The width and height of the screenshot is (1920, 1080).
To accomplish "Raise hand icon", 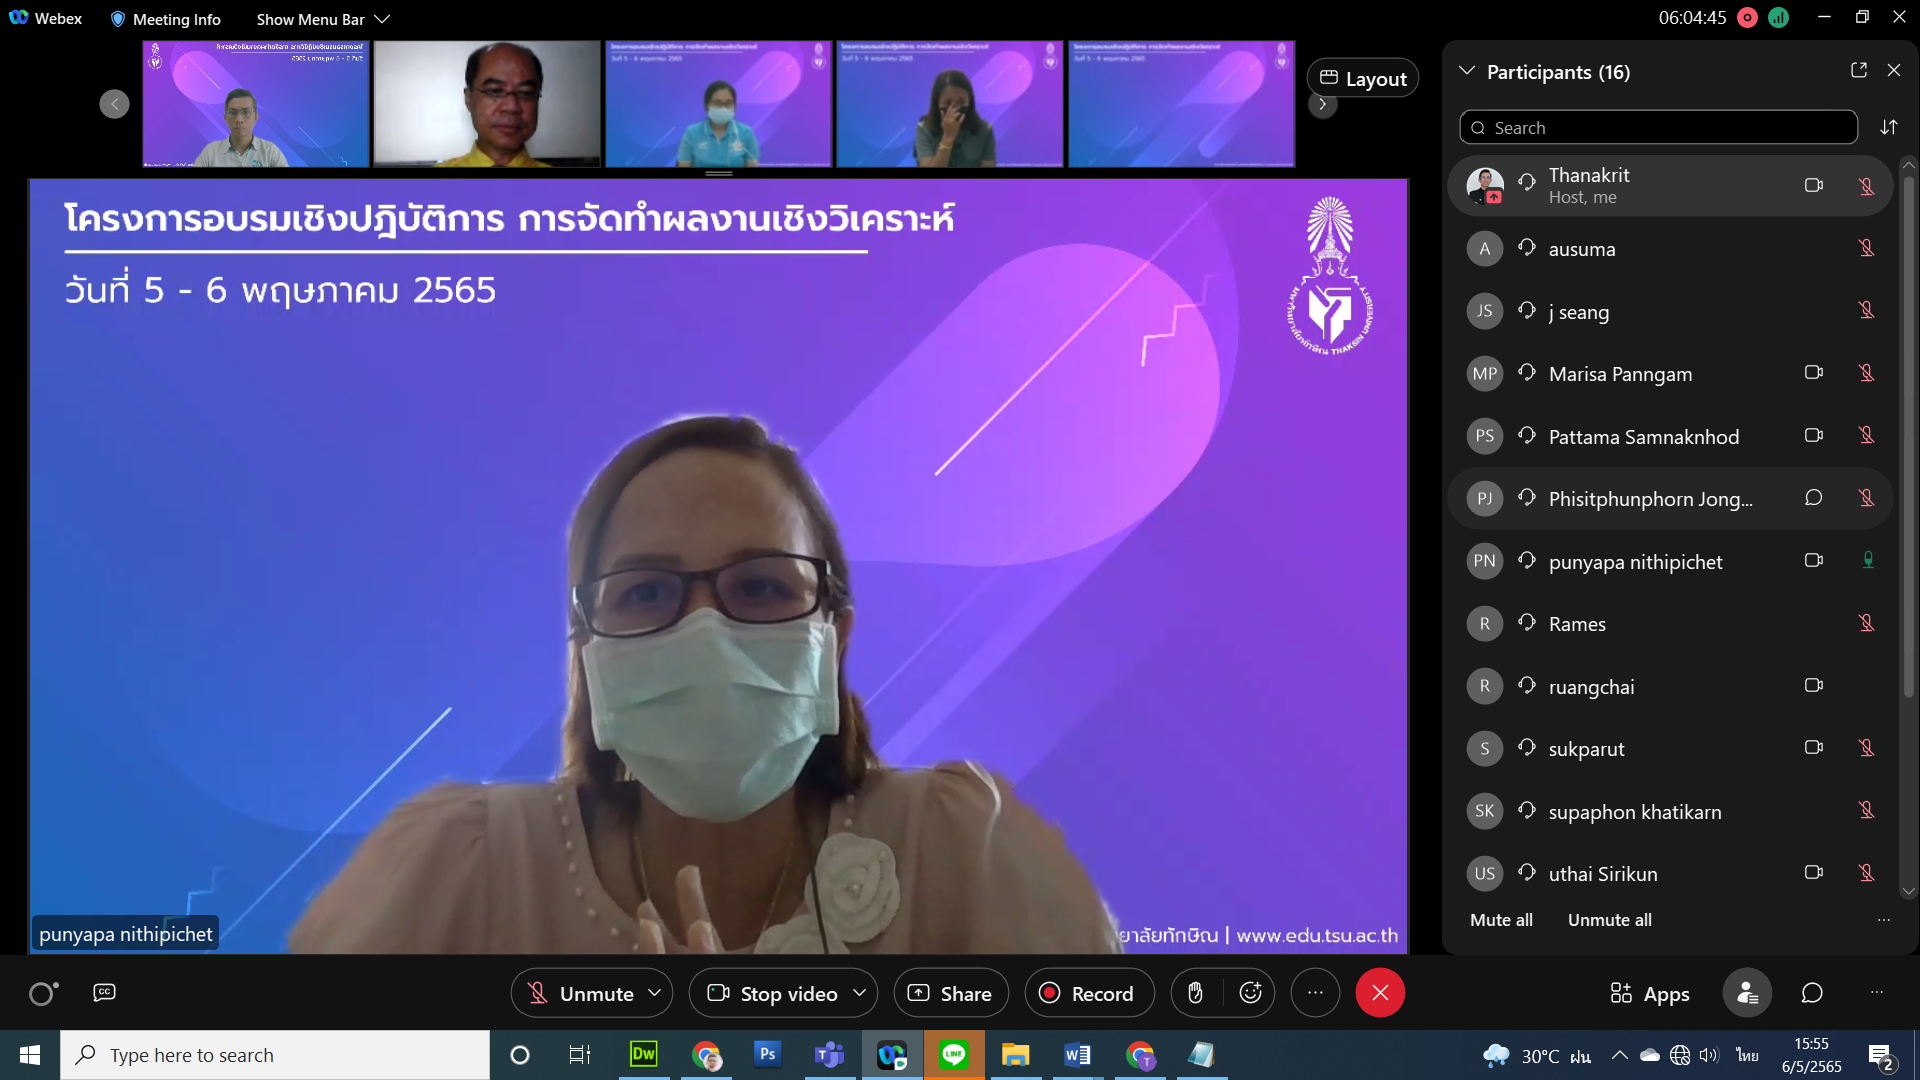I will click(1195, 993).
